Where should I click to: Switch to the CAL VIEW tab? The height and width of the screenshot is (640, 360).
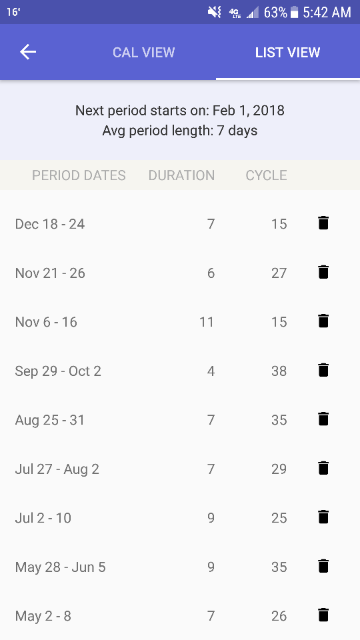click(144, 52)
